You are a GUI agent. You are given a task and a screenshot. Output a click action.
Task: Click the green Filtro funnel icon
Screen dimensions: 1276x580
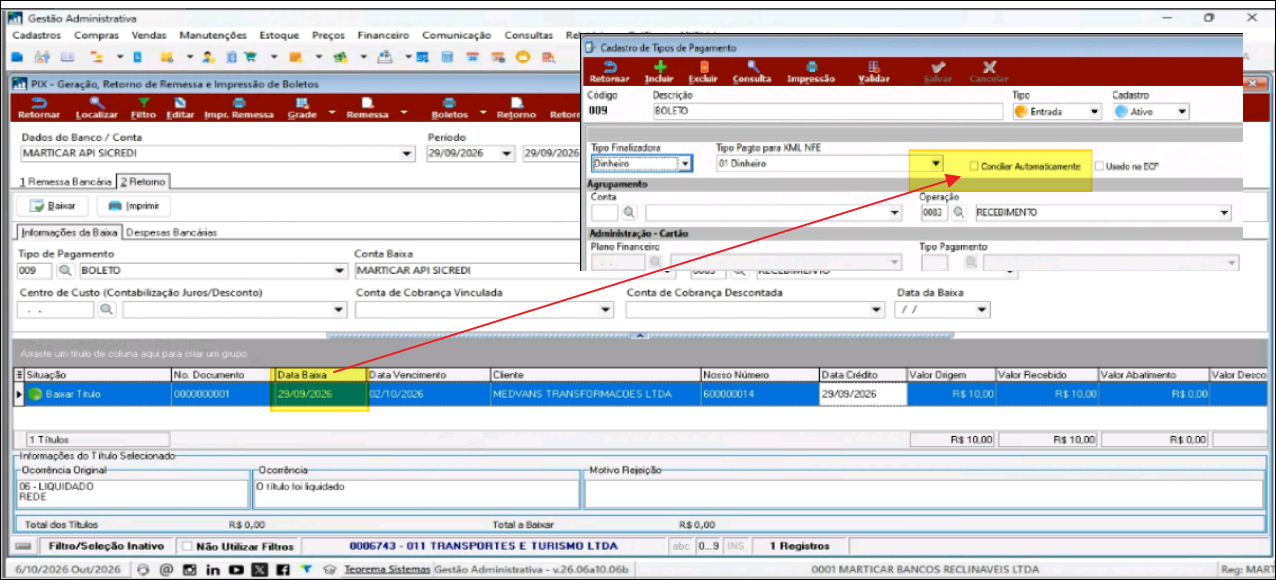click(x=143, y=103)
